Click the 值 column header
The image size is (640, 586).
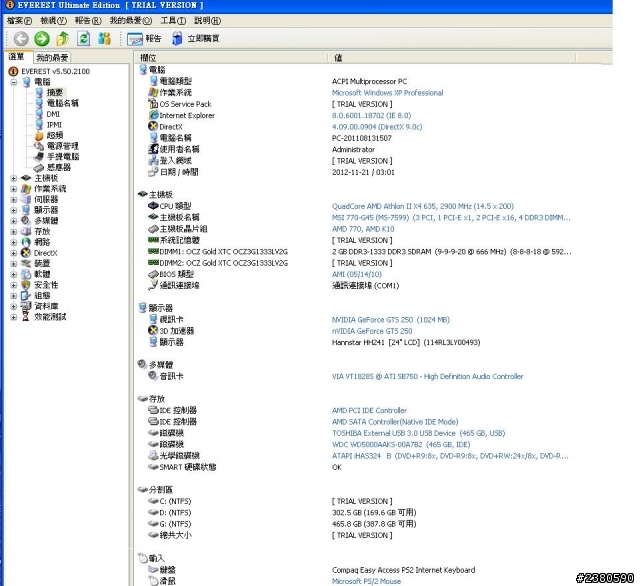tap(452, 58)
